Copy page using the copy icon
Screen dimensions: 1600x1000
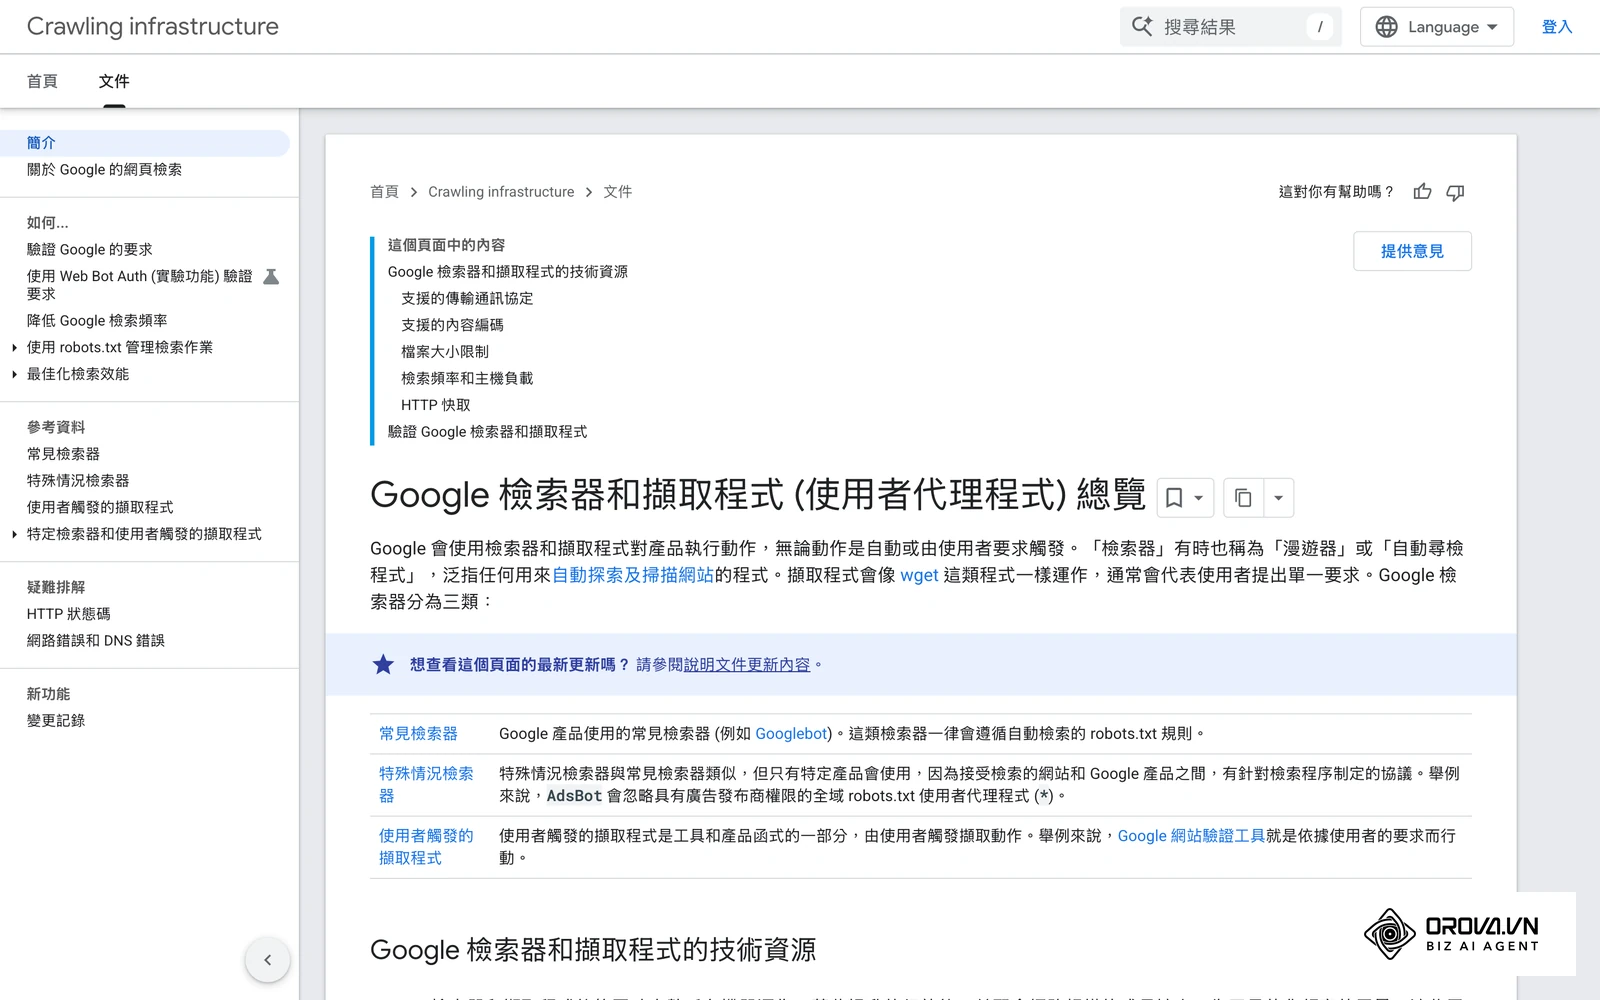pyautogui.click(x=1243, y=497)
